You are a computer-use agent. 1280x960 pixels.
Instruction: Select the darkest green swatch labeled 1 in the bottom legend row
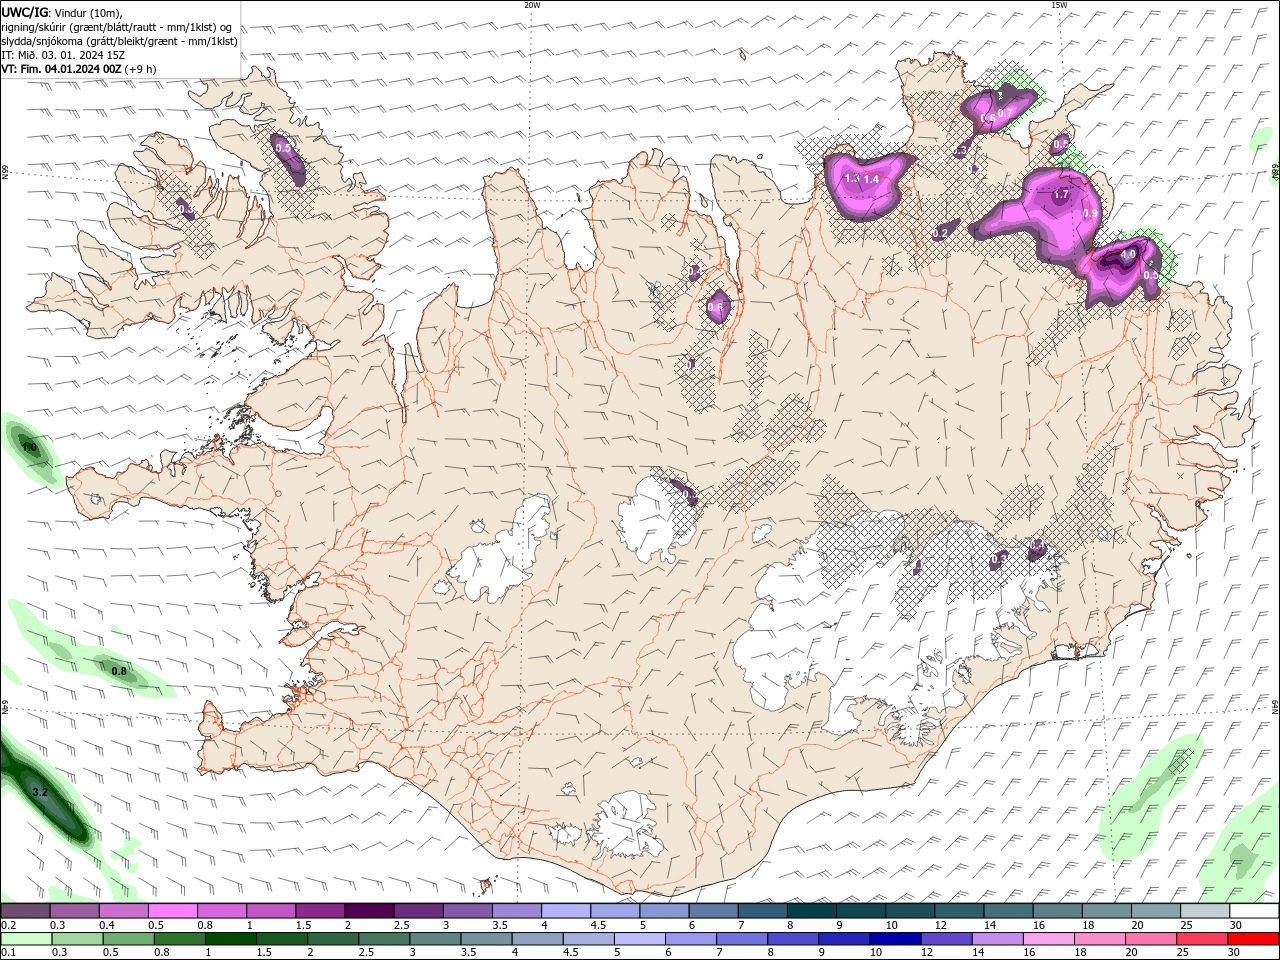pyautogui.click(x=231, y=938)
